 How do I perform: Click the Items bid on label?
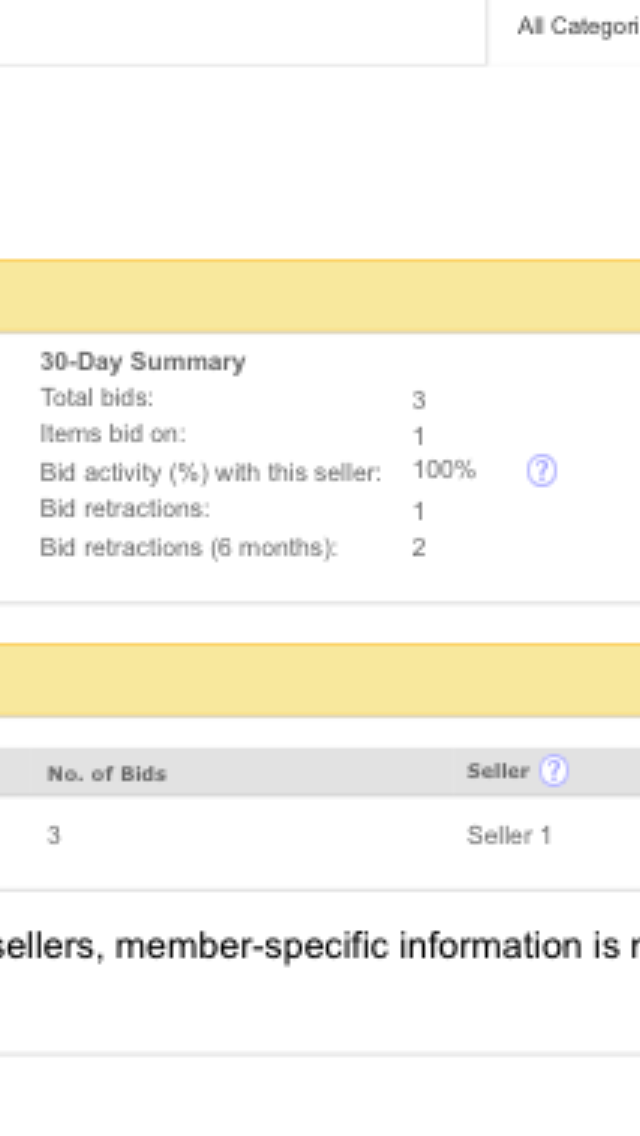point(112,434)
